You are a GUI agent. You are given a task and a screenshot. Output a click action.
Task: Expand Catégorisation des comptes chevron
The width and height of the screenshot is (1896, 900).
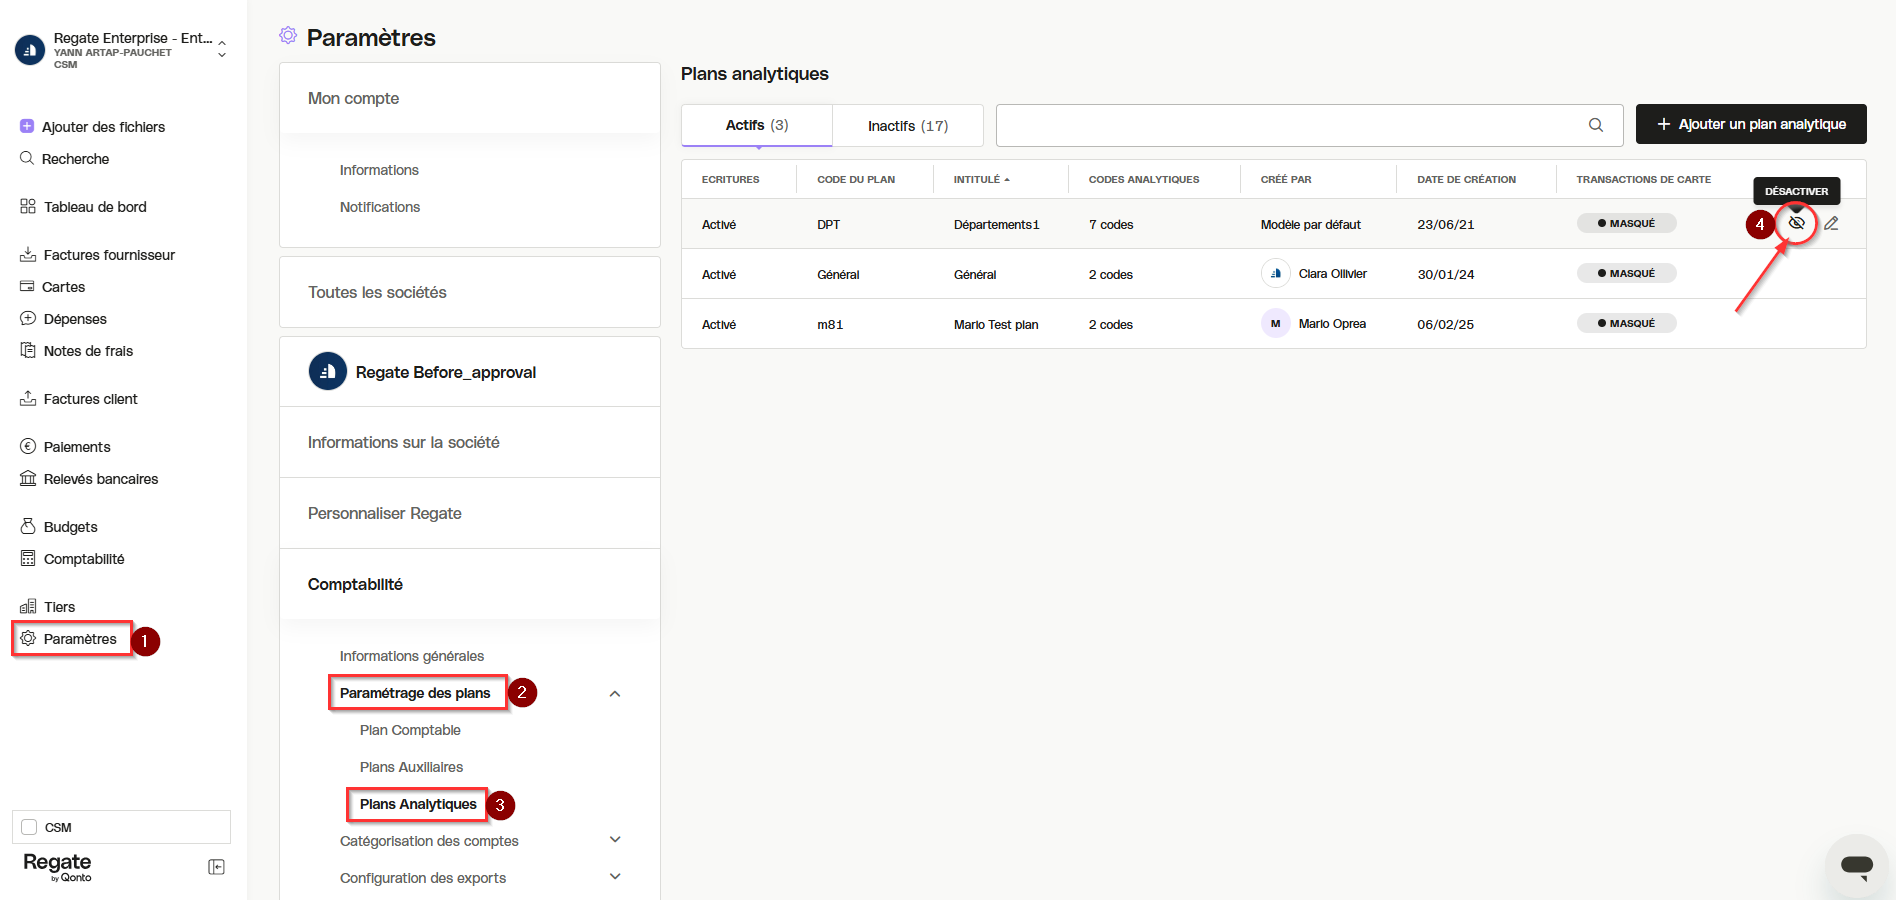point(615,840)
